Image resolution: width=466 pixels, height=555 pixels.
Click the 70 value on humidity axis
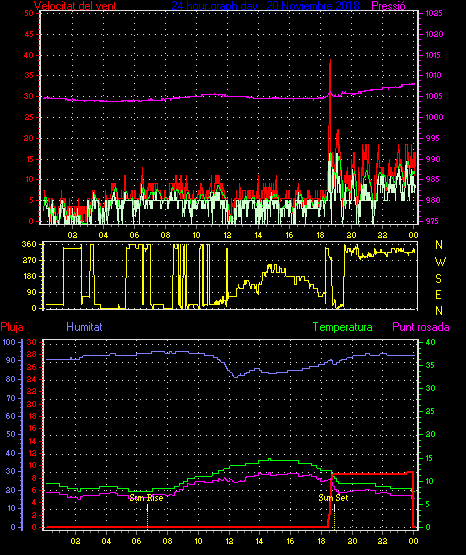11,398
